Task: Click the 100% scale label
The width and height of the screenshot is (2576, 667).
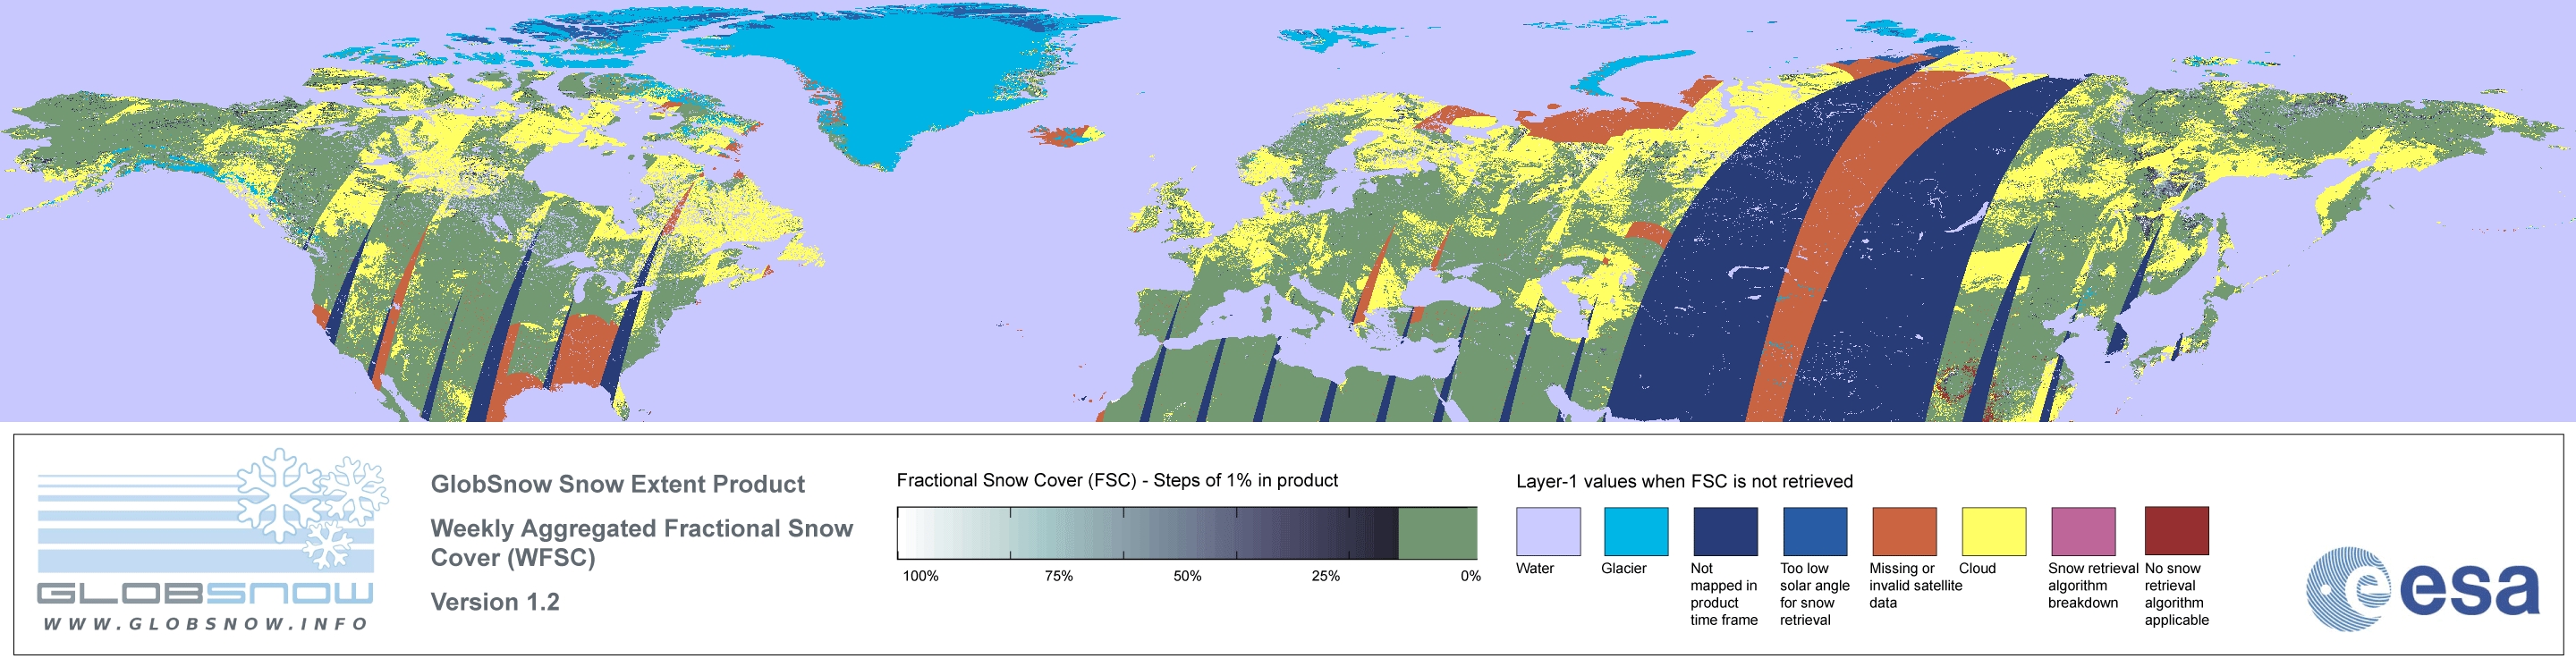Action: click(921, 576)
